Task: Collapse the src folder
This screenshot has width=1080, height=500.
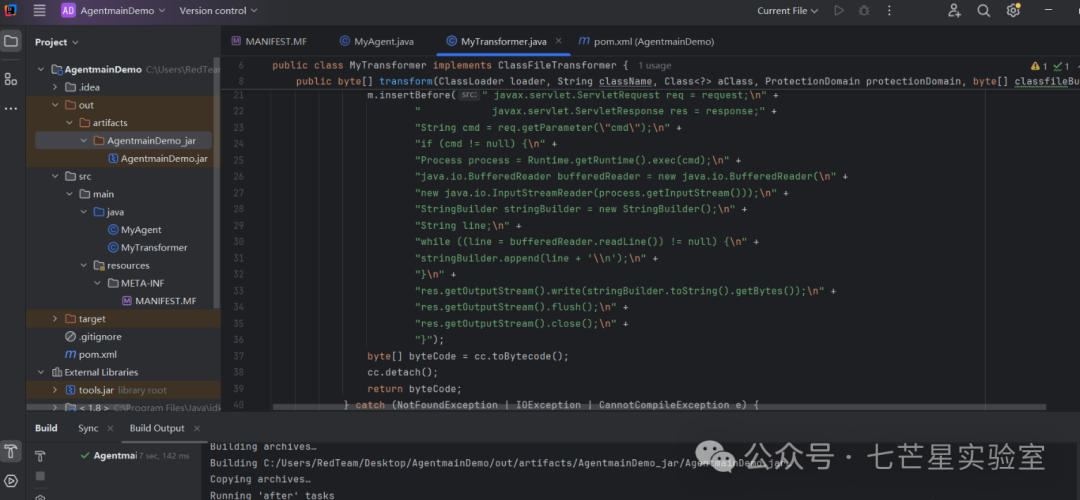Action: (x=55, y=176)
